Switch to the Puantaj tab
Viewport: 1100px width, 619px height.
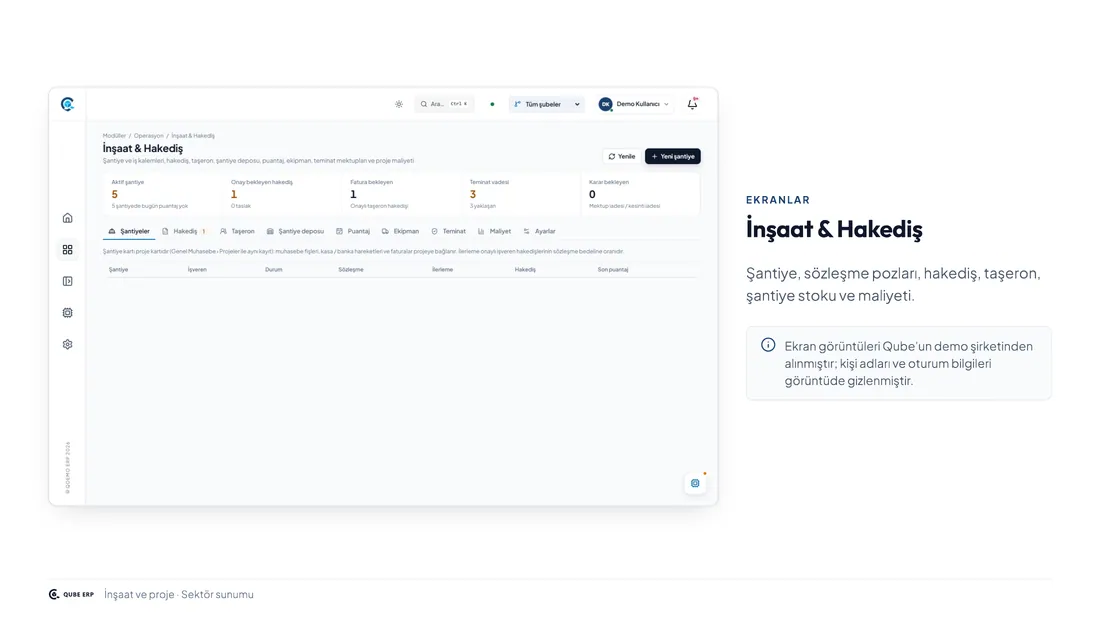(x=353, y=231)
